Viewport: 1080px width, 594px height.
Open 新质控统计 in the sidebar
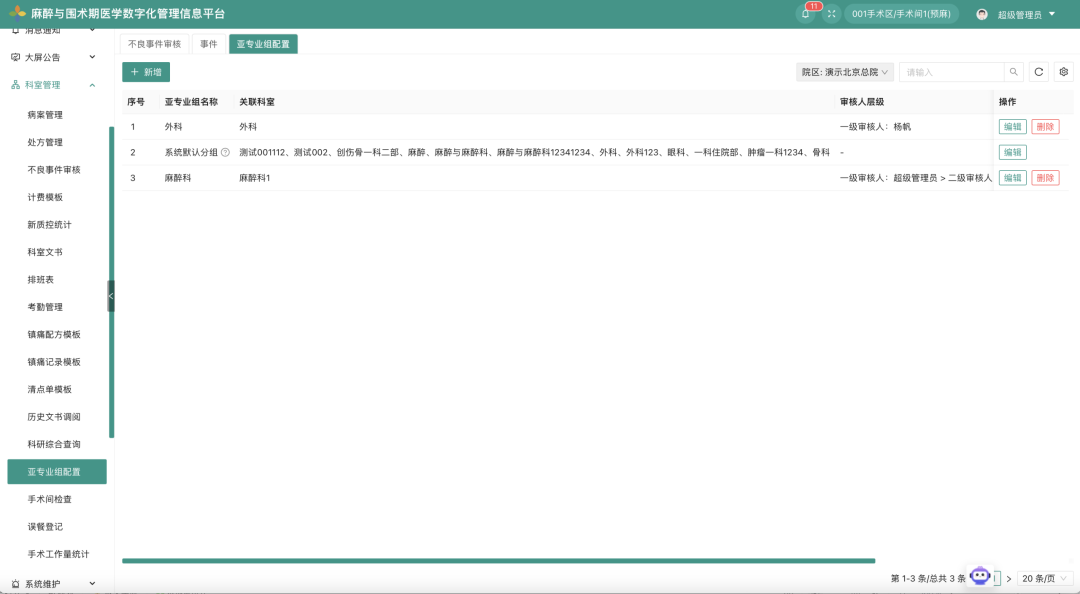pyautogui.click(x=49, y=225)
